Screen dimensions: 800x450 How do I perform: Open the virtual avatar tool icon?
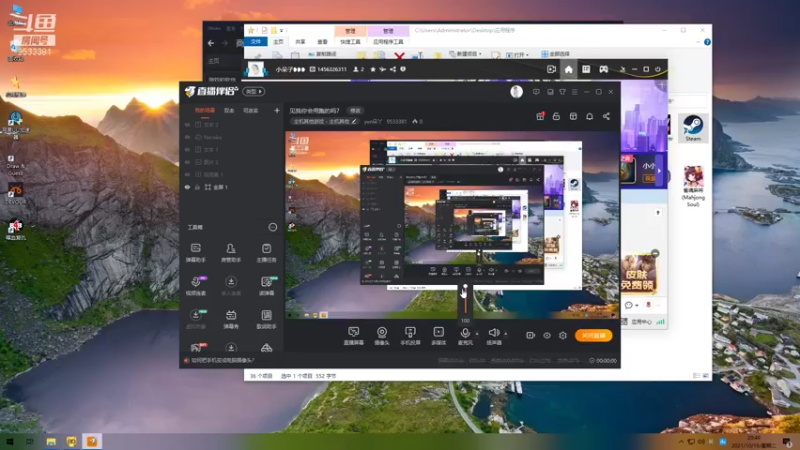[x=196, y=319]
